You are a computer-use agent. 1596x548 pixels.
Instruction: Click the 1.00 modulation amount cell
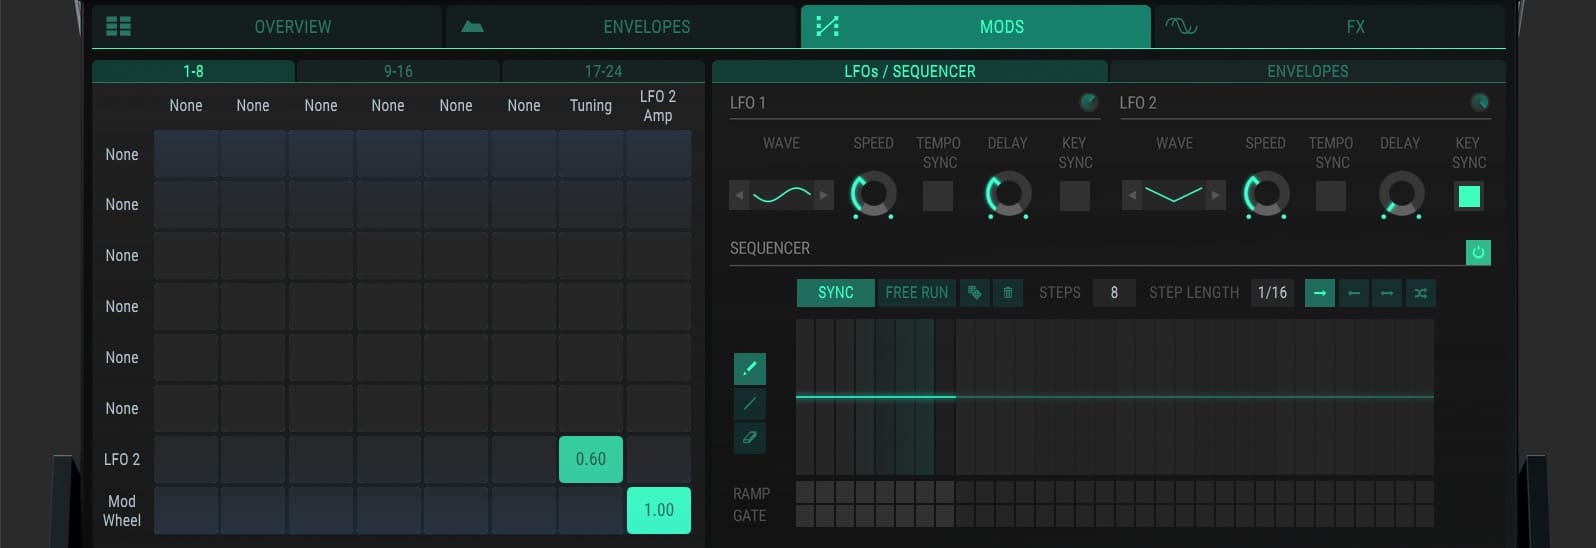click(x=658, y=510)
